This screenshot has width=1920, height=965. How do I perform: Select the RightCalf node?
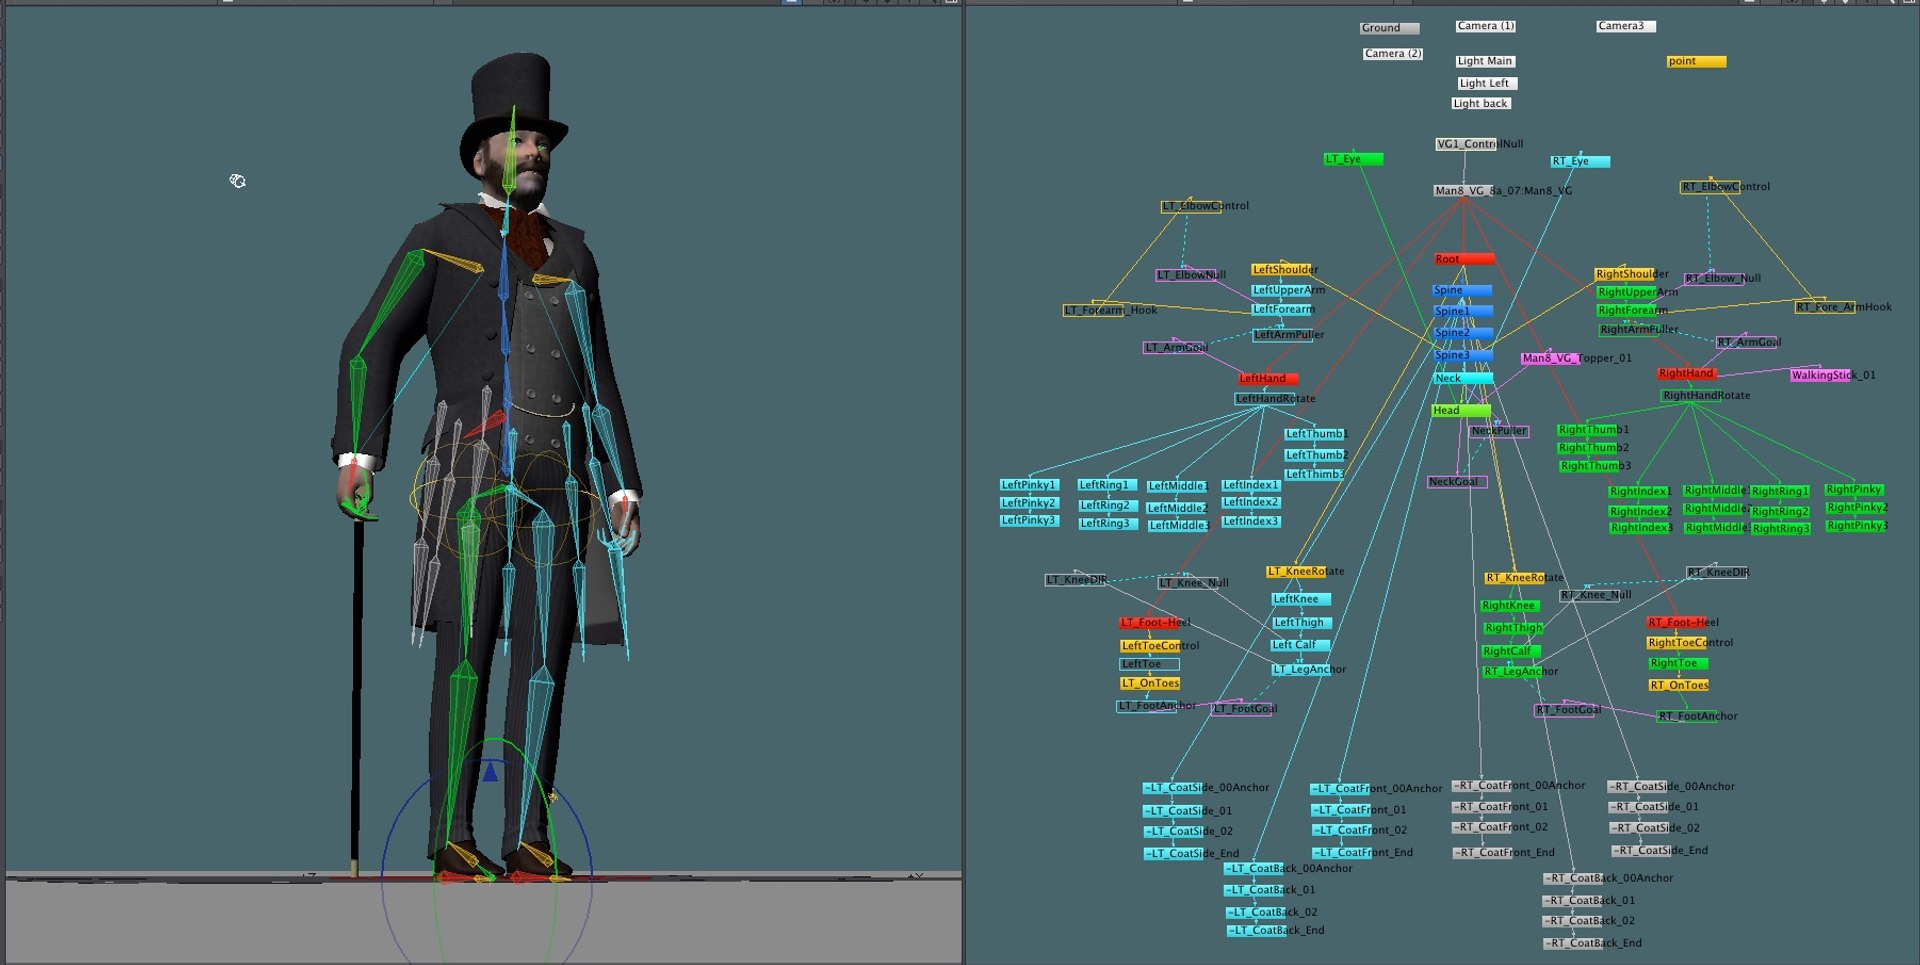pyautogui.click(x=1511, y=651)
